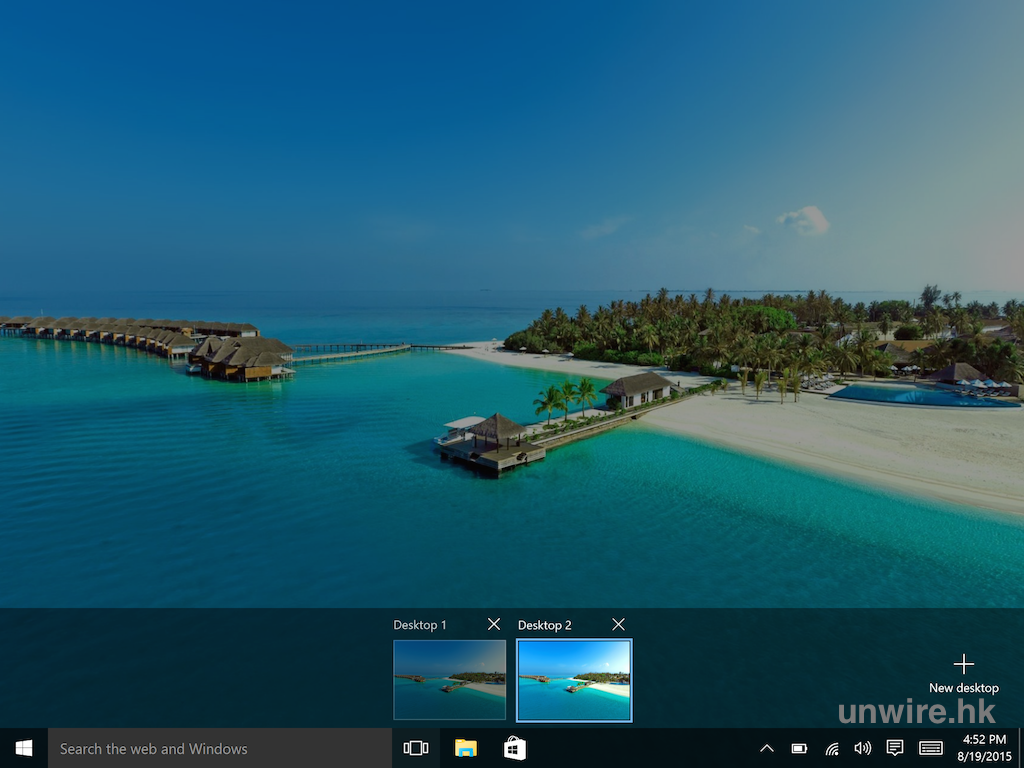
Task: Expand the hidden tray icons chevron
Action: [x=767, y=748]
